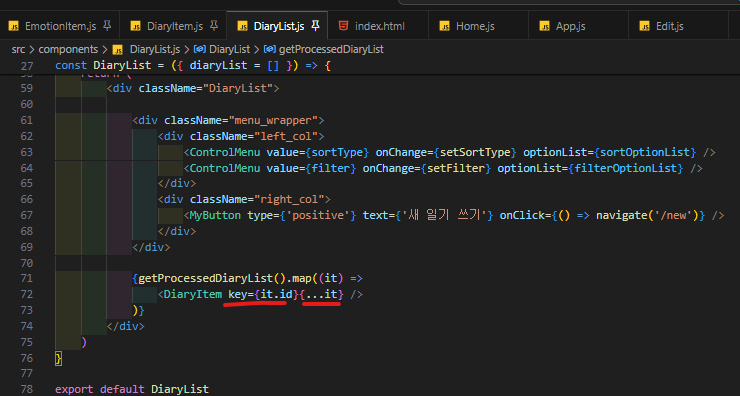Click line number 72 in gutter
The width and height of the screenshot is (740, 396).
click(27, 295)
